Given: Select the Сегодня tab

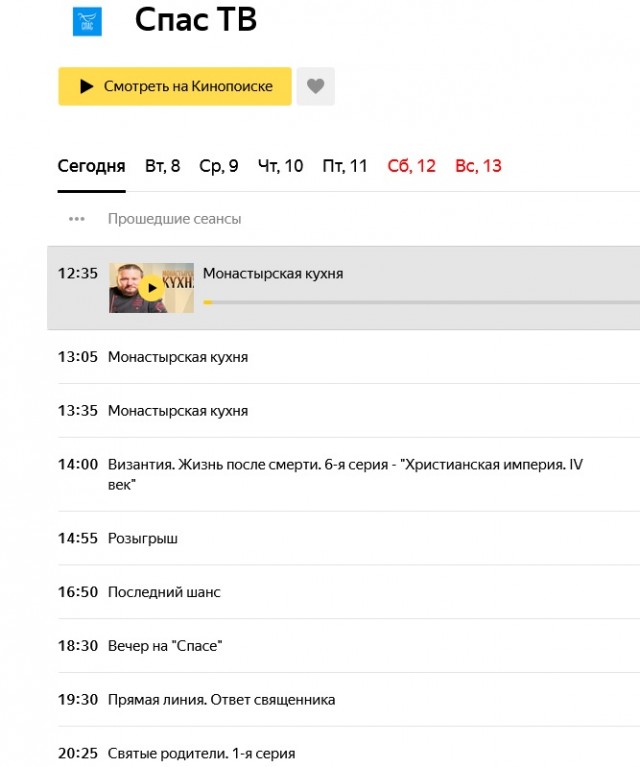Looking at the screenshot, I should [91, 166].
